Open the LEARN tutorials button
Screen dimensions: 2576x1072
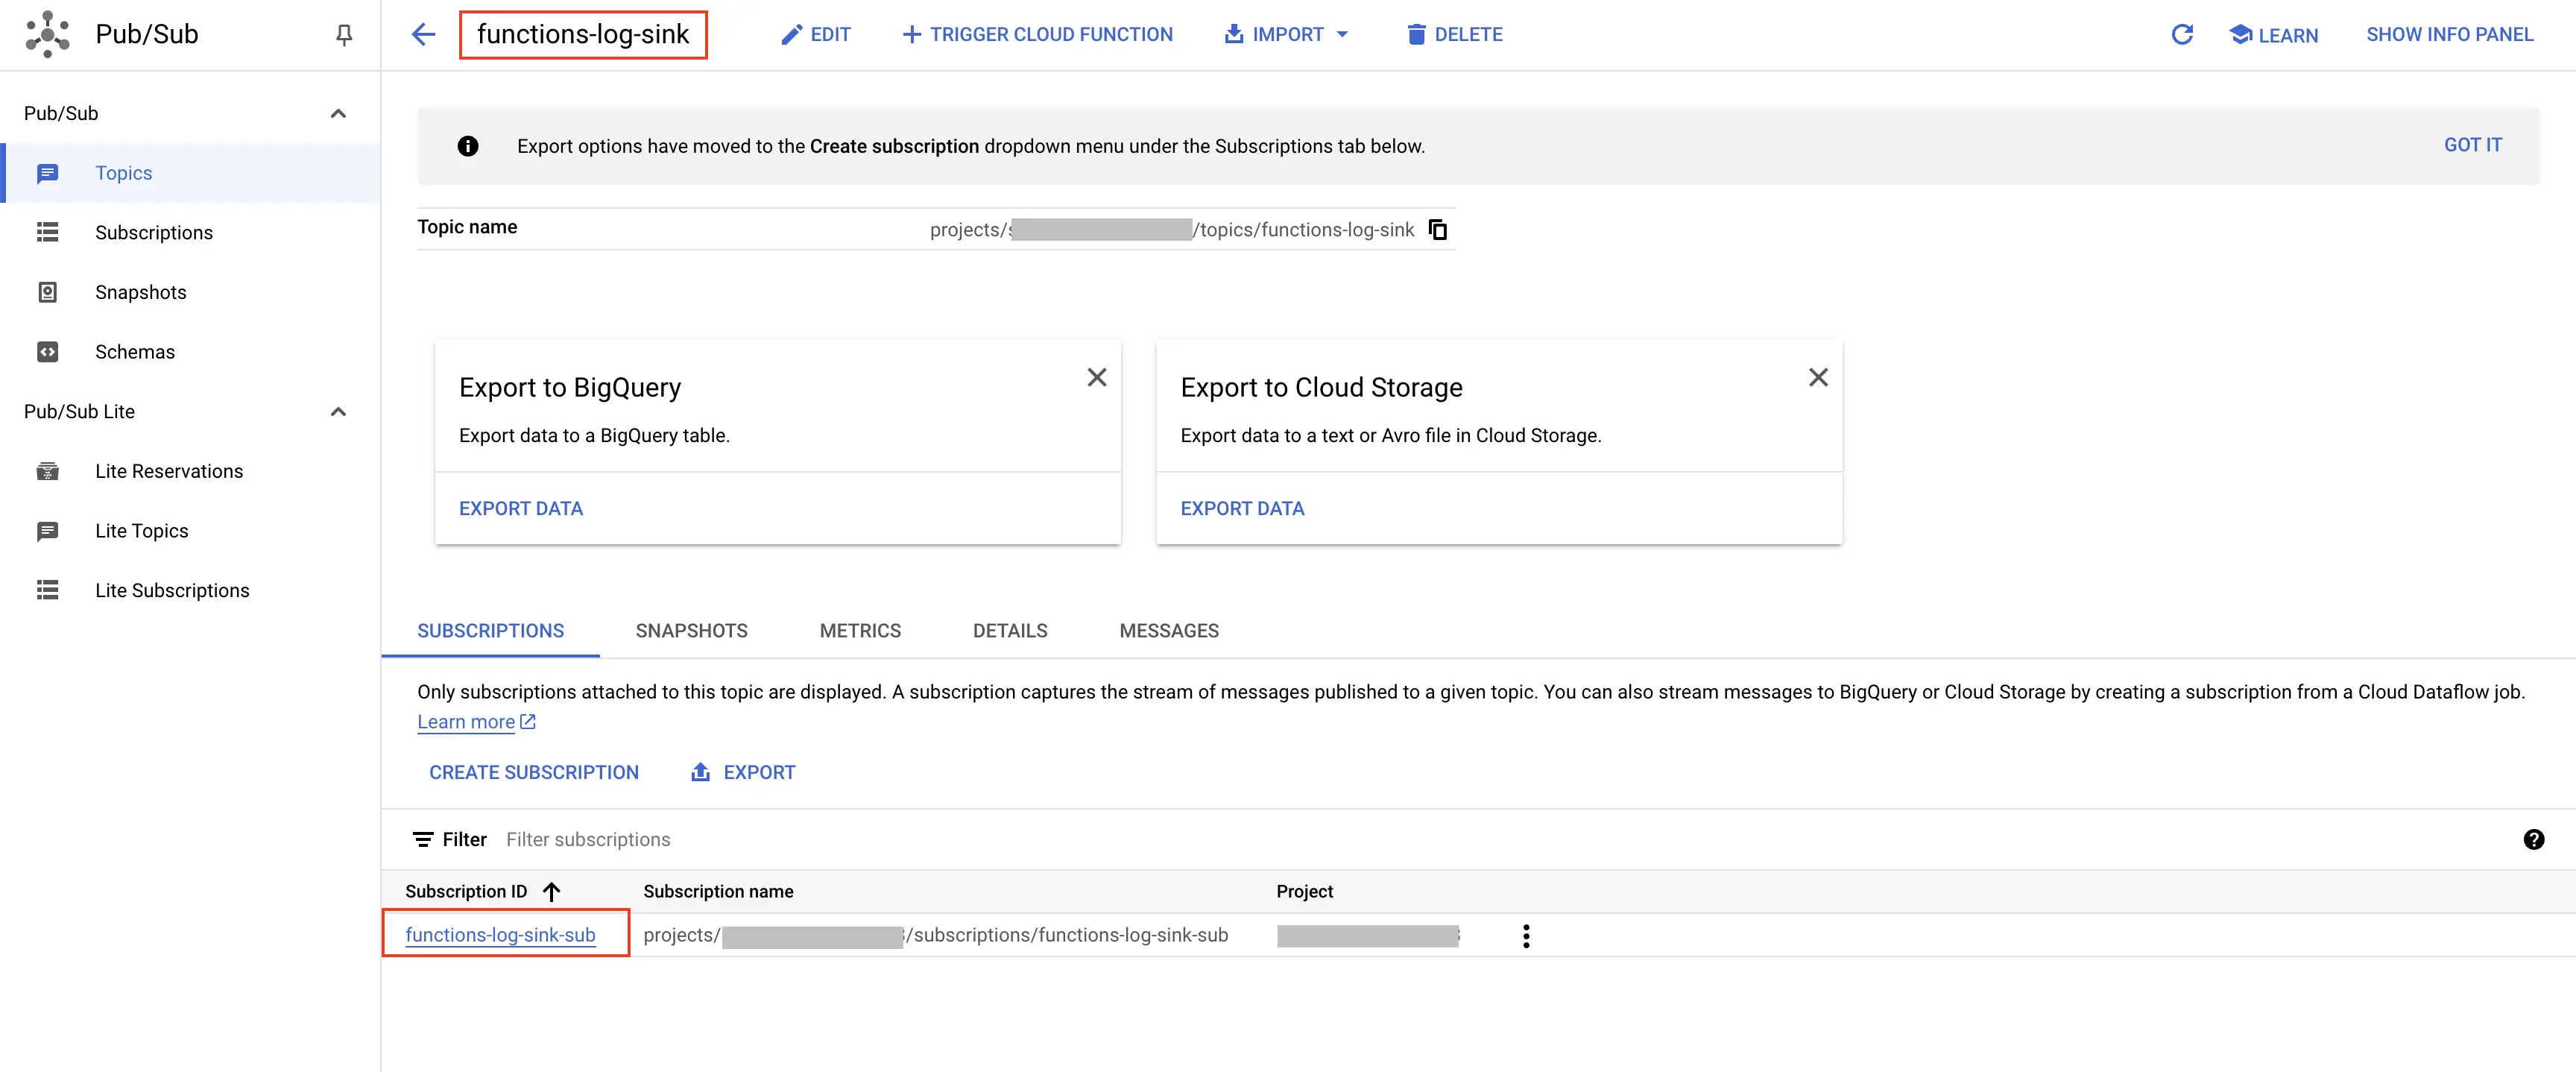tap(2274, 35)
